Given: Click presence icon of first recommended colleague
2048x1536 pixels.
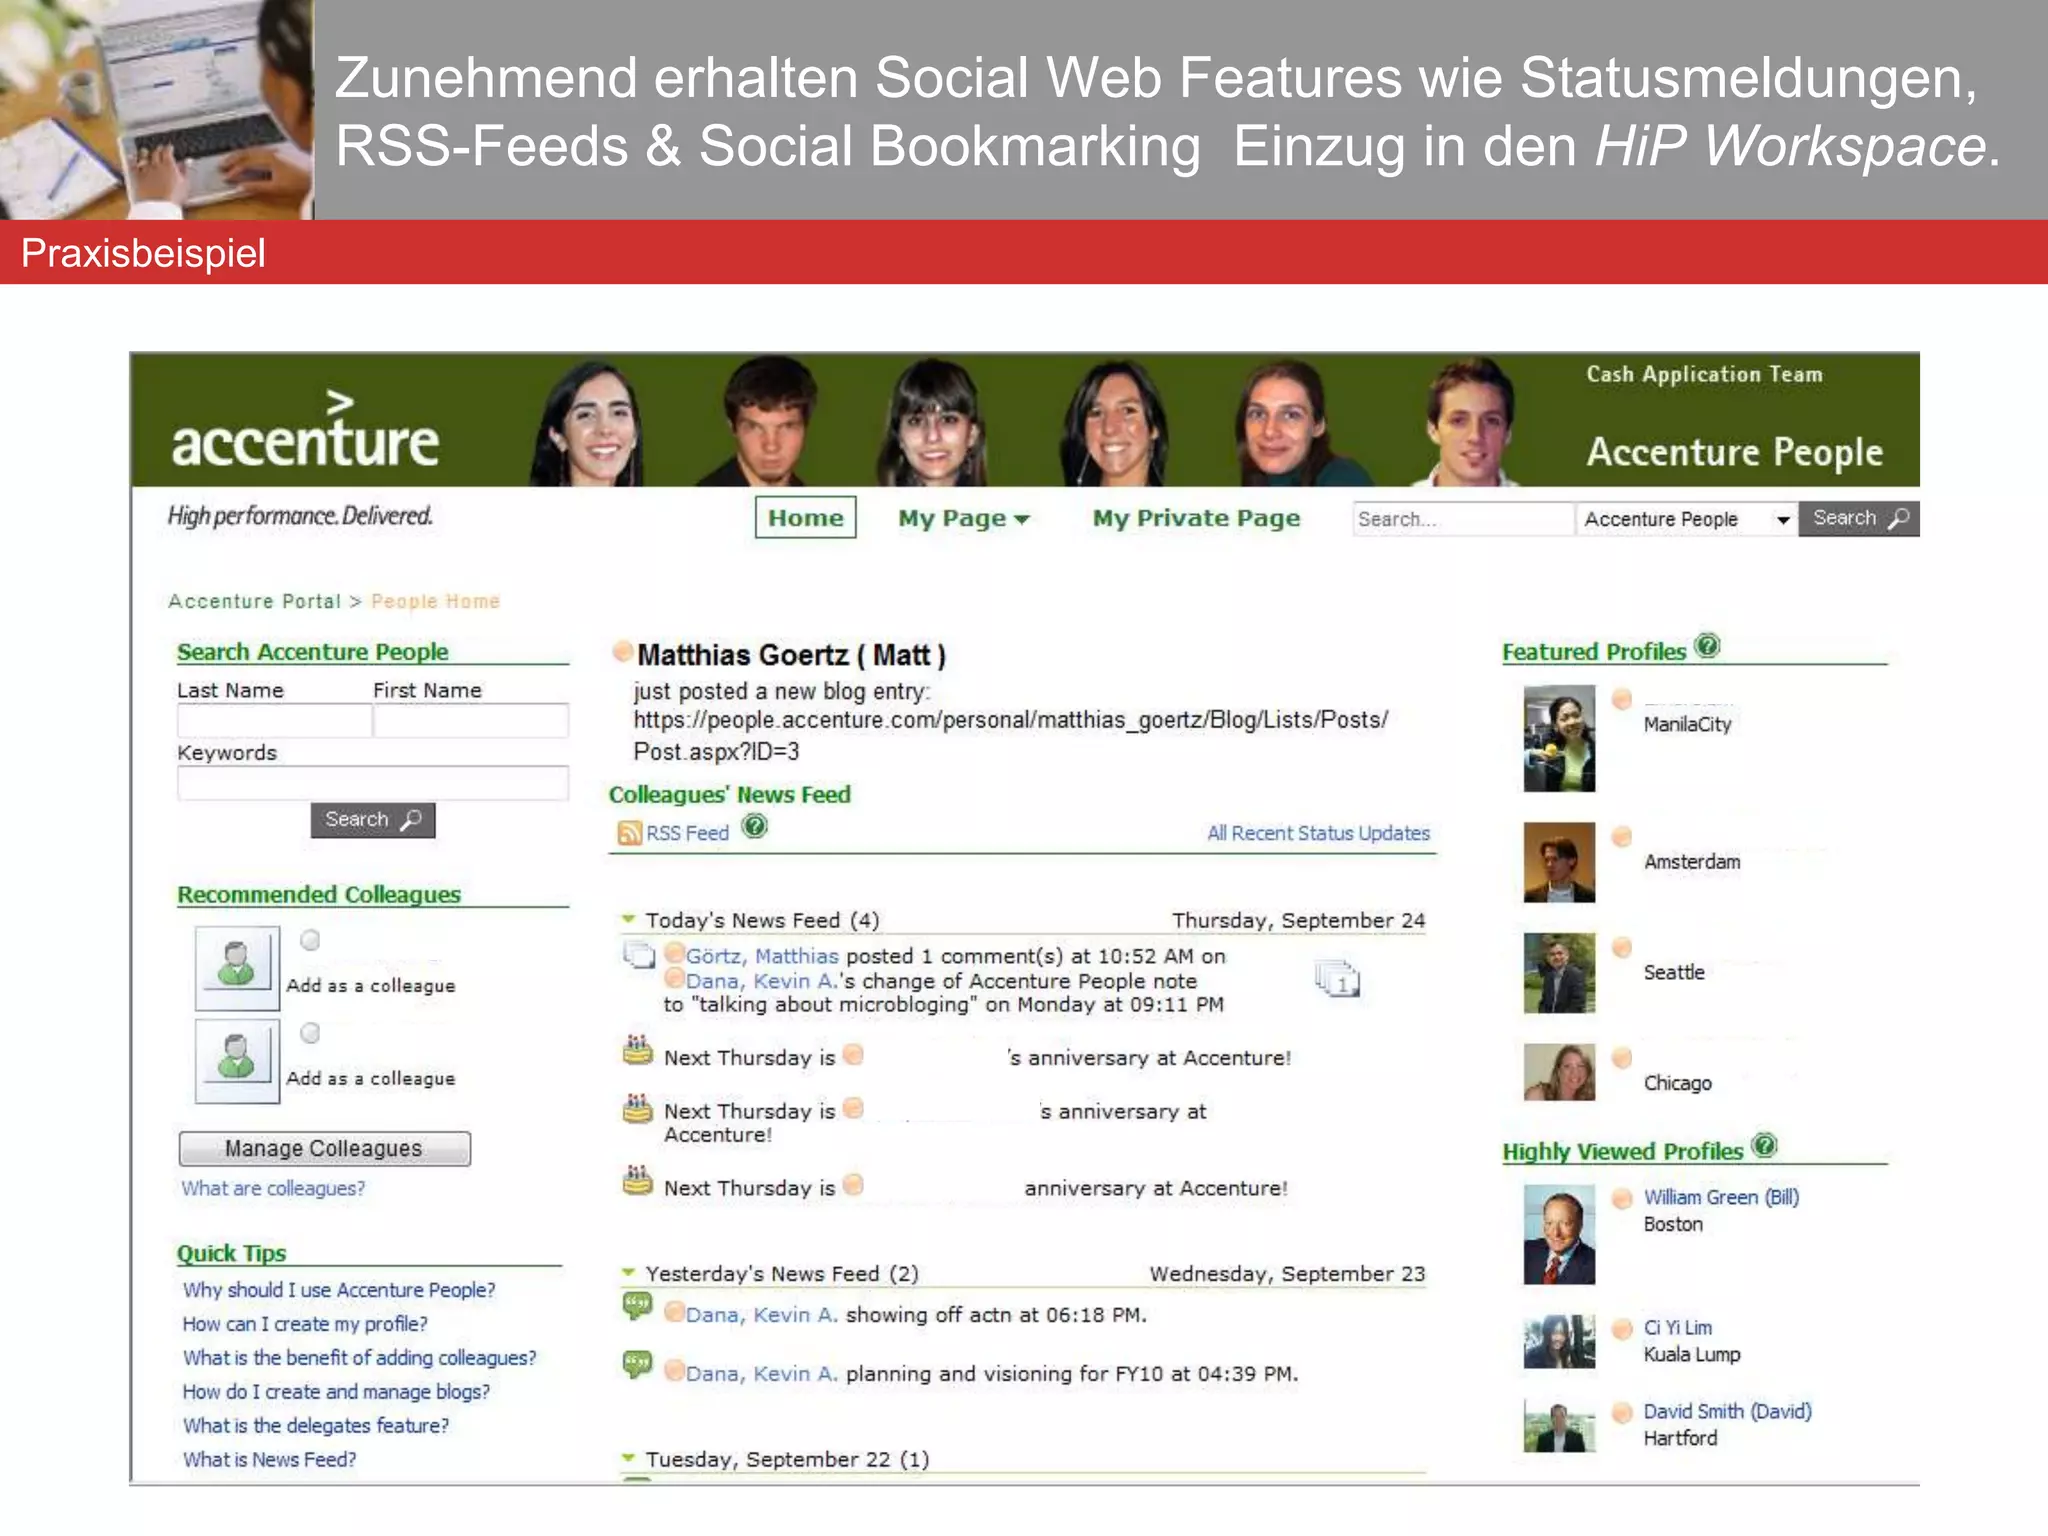Looking at the screenshot, I should [310, 940].
